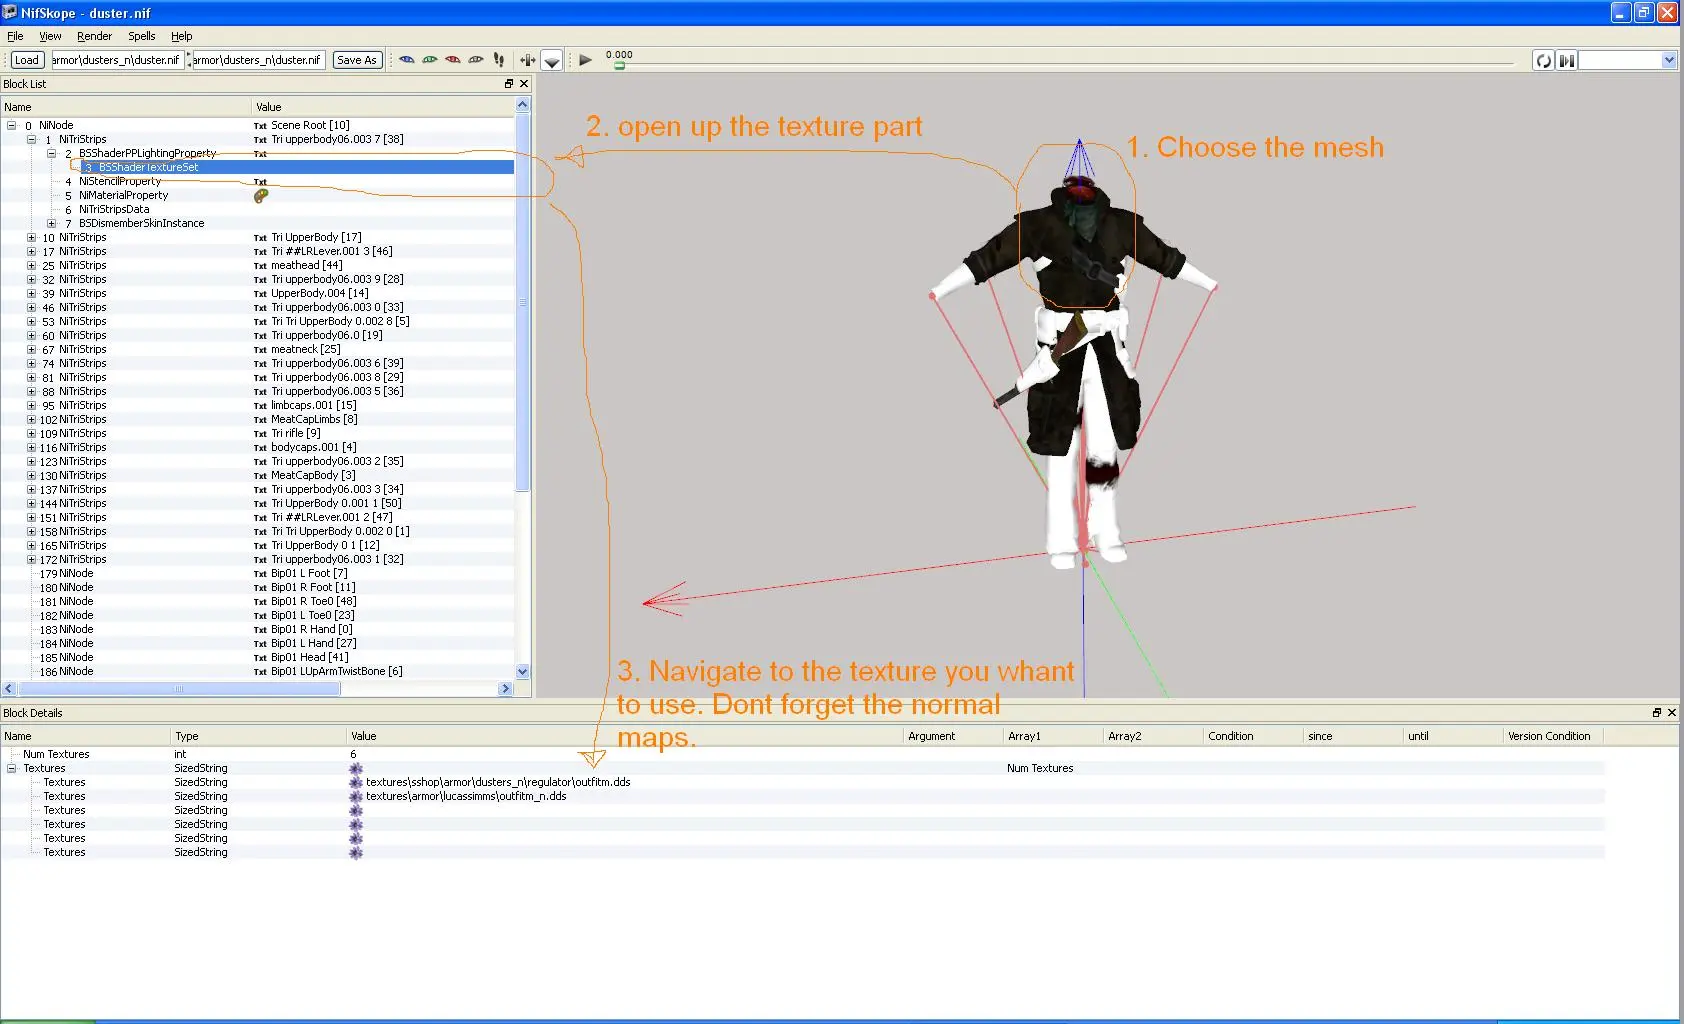Collapse the BSShaderPPLightingProperty node
Viewport: 1684px width, 1024px height.
(51, 154)
